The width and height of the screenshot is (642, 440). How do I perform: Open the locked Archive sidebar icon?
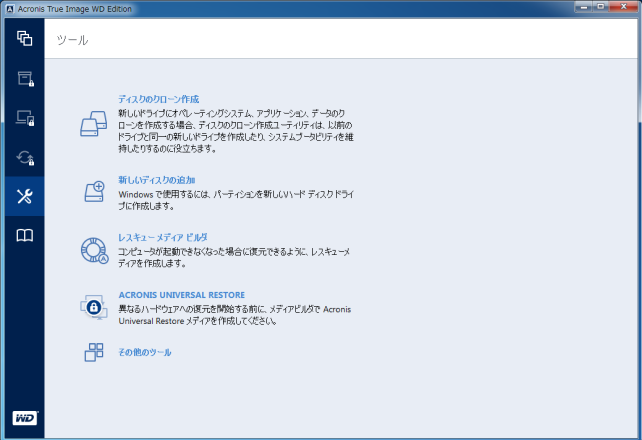pos(25,79)
